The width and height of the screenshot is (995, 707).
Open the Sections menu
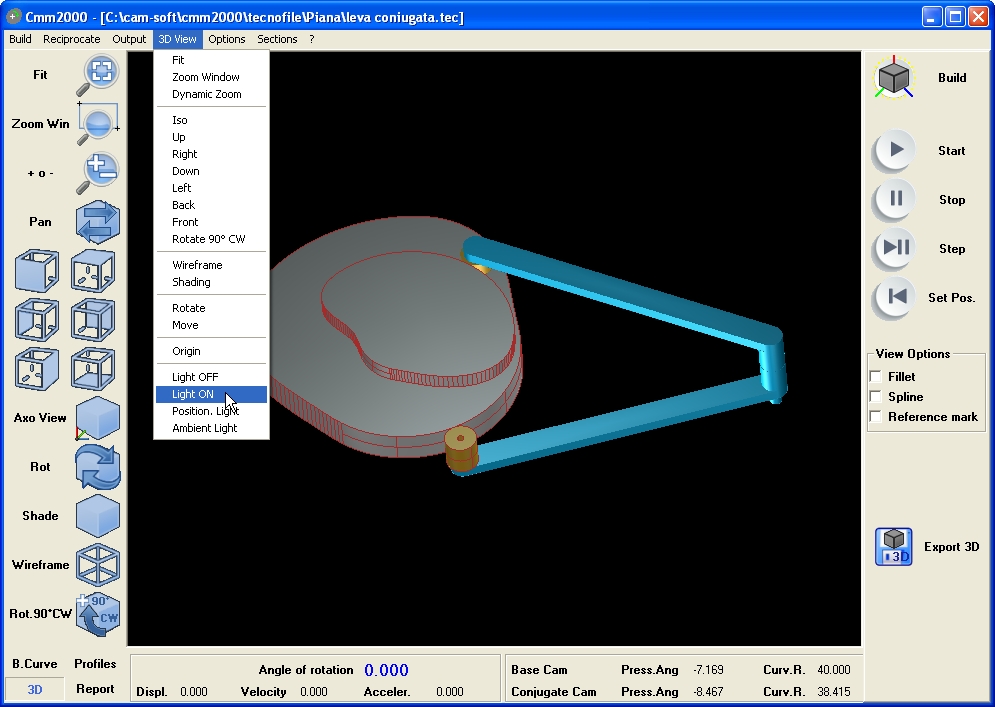[277, 39]
